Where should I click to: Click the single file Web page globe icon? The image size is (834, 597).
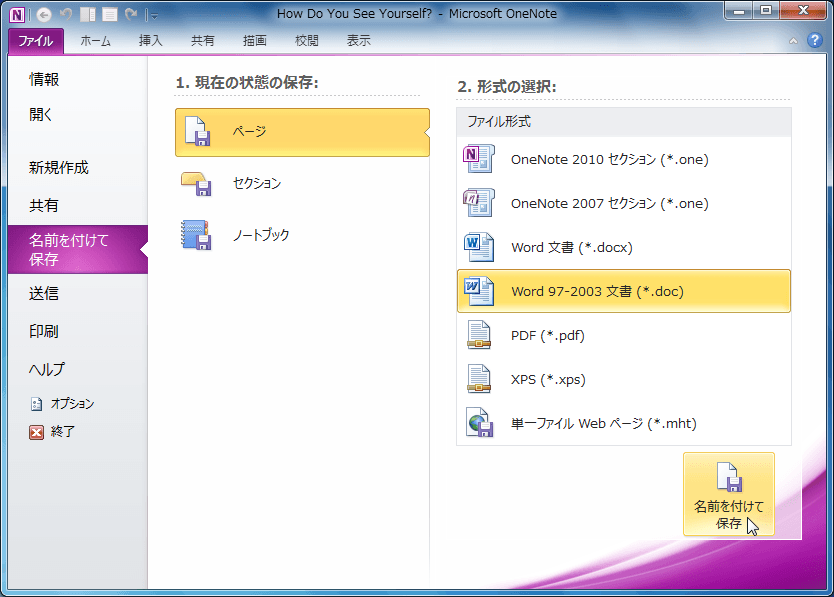coord(480,423)
